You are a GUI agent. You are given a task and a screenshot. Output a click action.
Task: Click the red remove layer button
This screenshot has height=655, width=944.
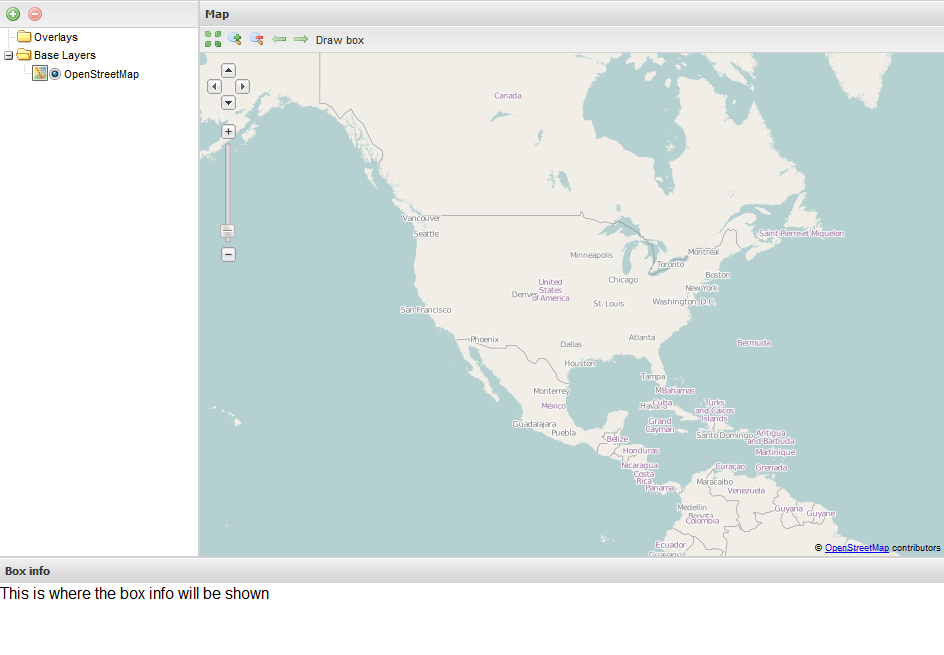pos(35,14)
